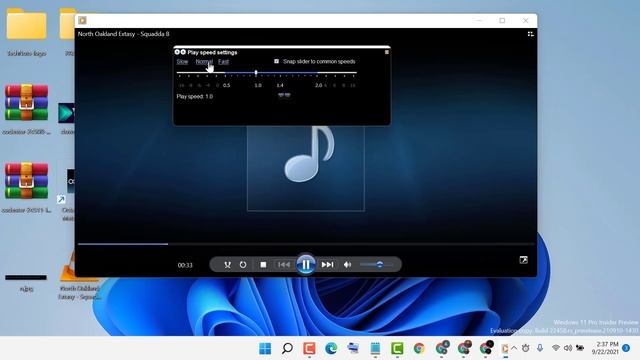640x360 pixels.
Task: Click the Media Player title bar icon
Action: click(x=82, y=20)
